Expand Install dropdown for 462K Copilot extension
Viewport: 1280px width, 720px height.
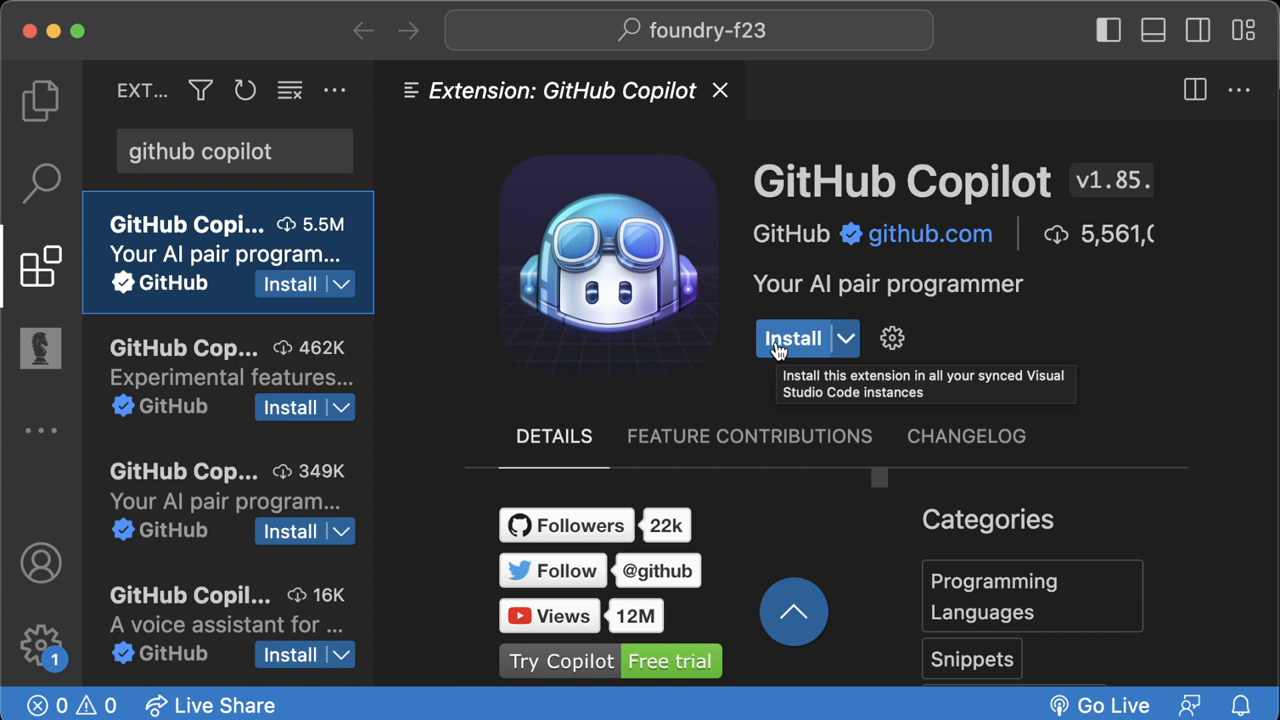pos(342,408)
